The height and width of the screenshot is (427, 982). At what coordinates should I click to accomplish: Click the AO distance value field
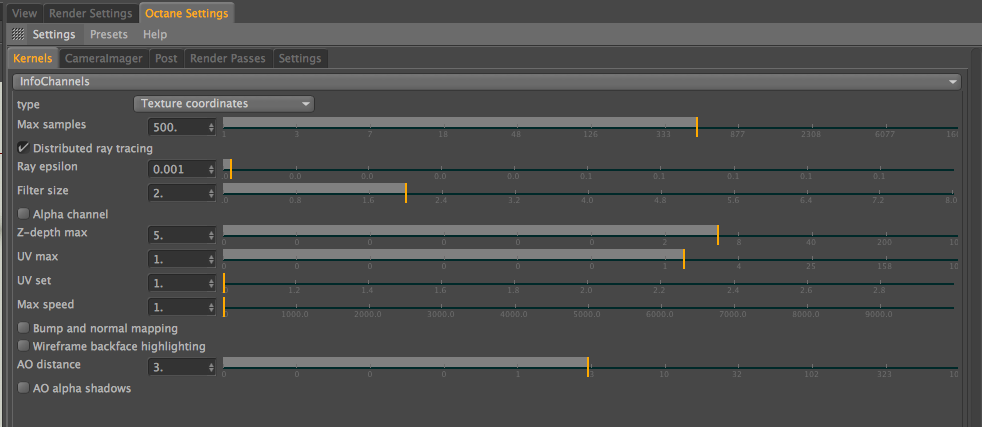177,367
